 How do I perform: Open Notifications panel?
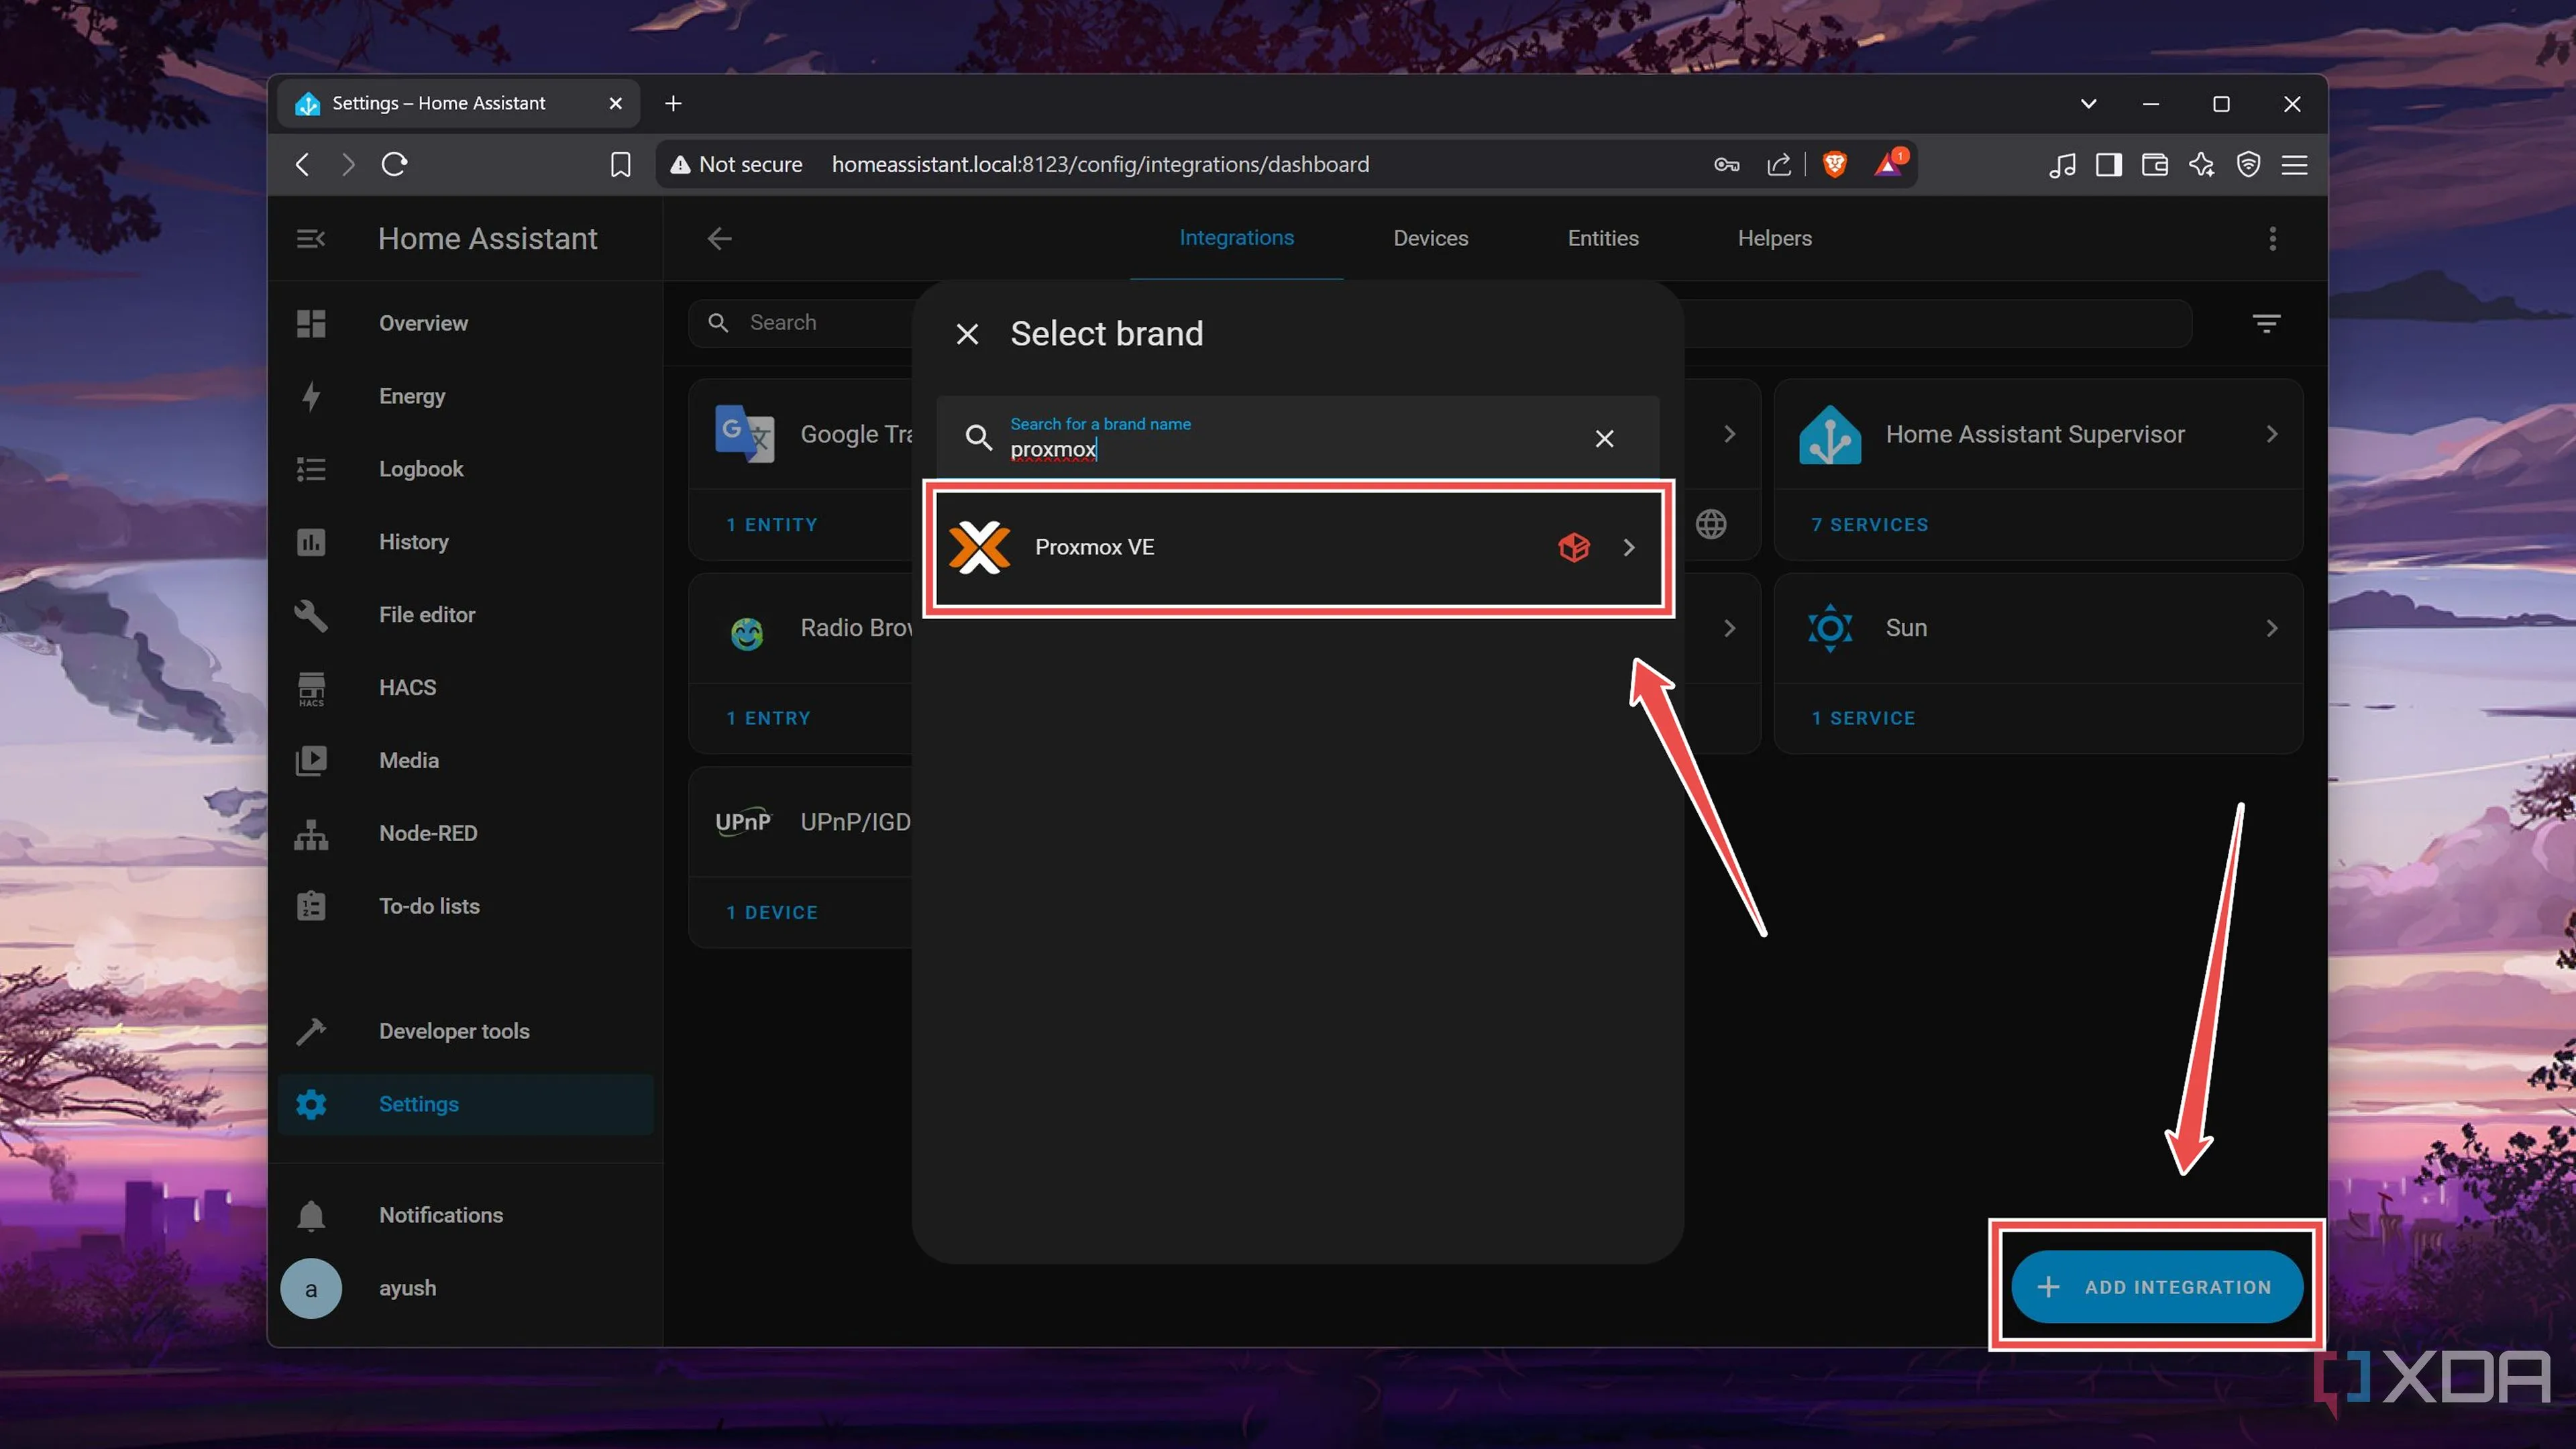(465, 1215)
